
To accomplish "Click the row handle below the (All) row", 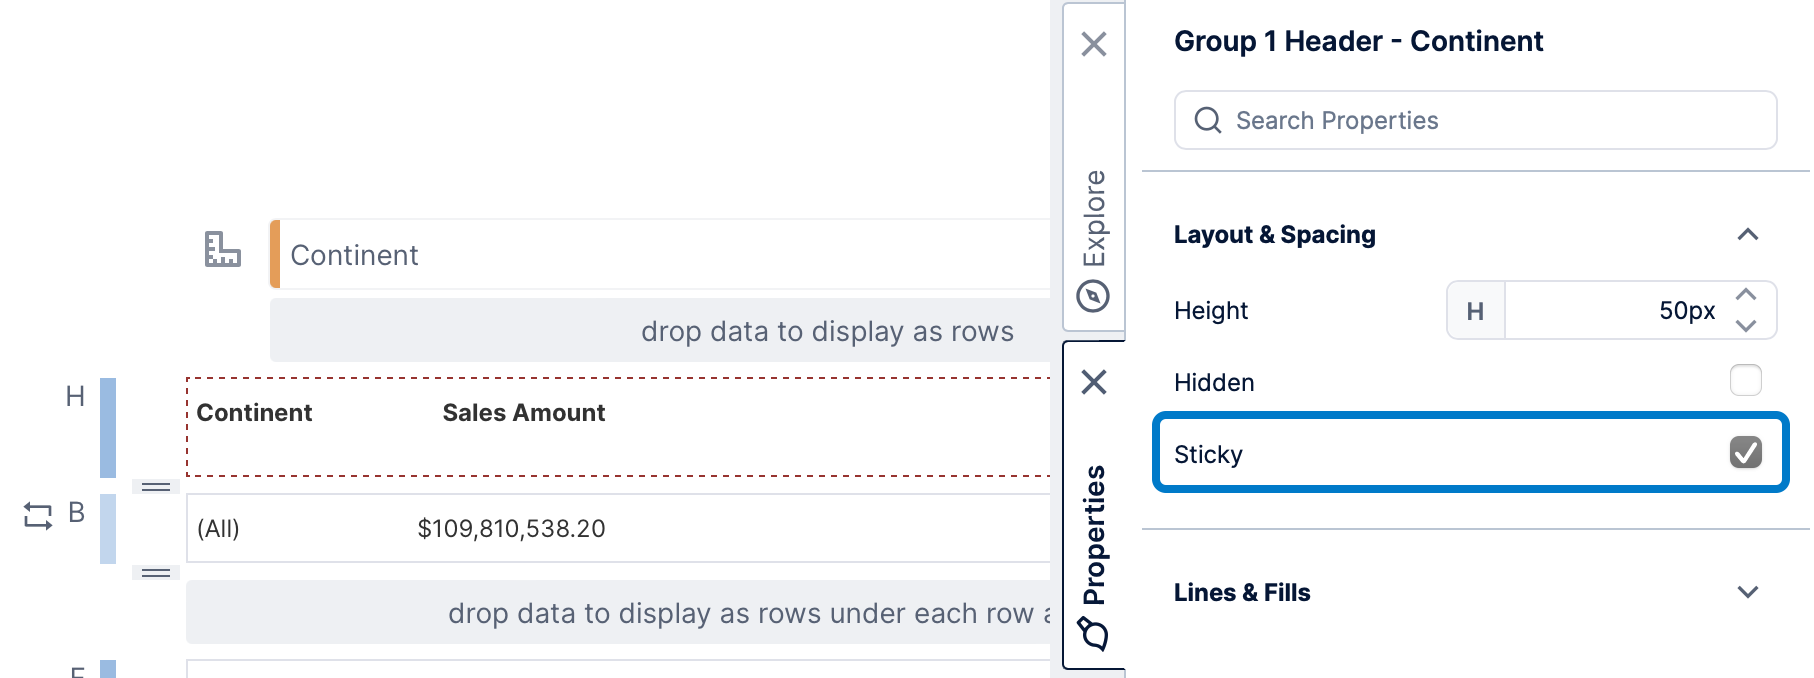I will coord(156,573).
